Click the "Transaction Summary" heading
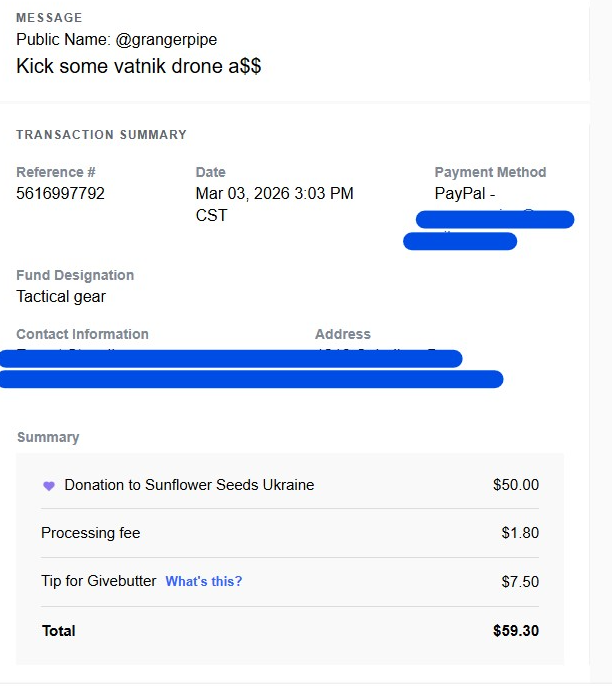 pyautogui.click(x=101, y=135)
